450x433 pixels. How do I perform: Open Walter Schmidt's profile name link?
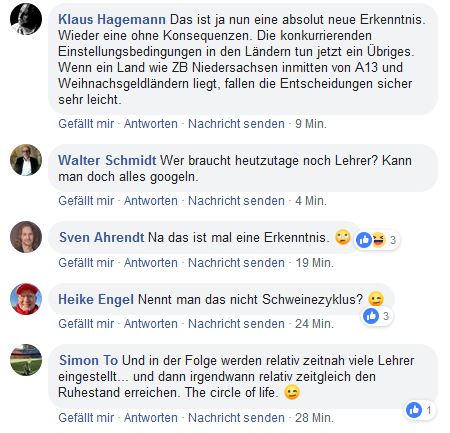[107, 160]
